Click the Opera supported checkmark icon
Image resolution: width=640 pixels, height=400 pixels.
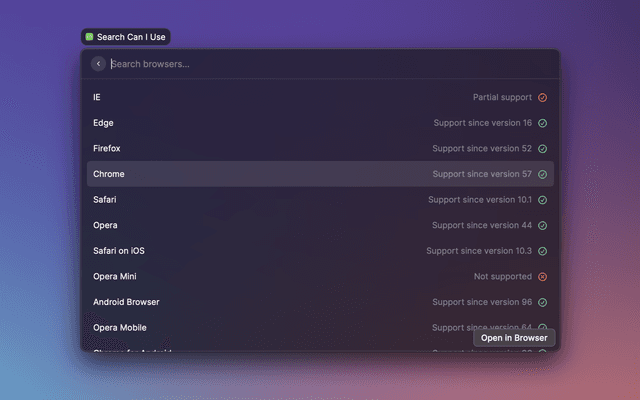542,225
